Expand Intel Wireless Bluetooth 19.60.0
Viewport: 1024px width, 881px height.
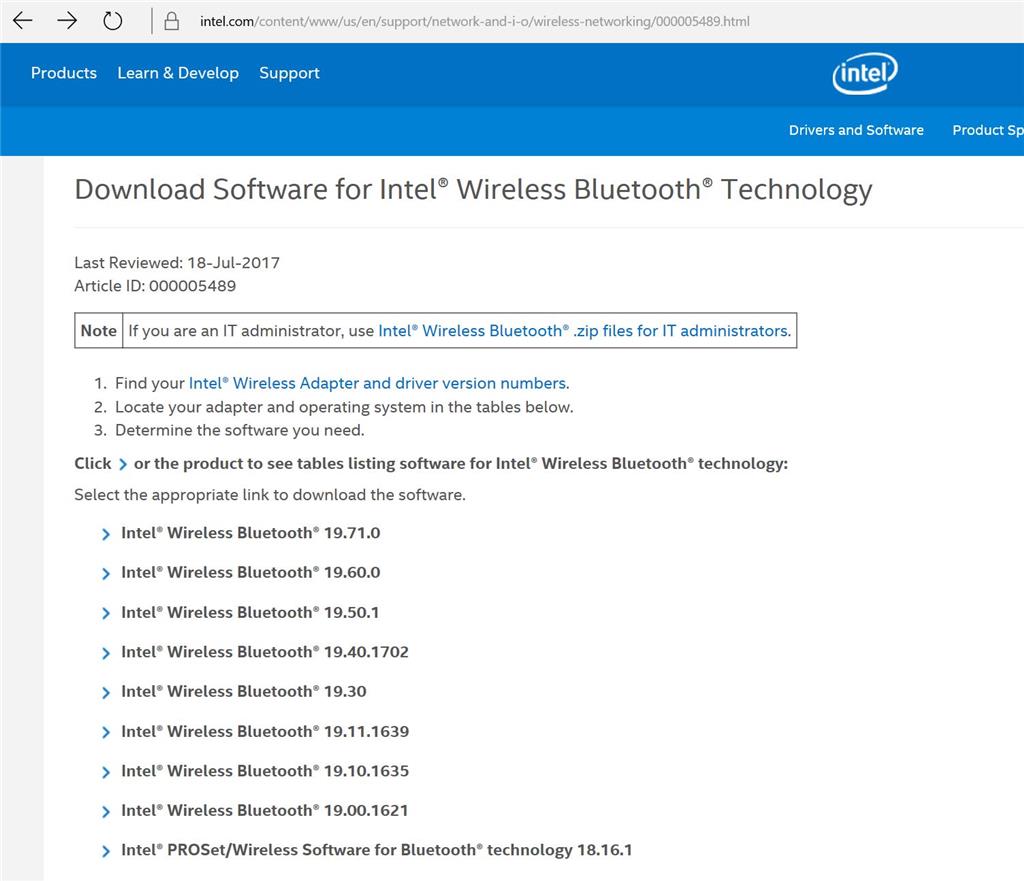(249, 572)
